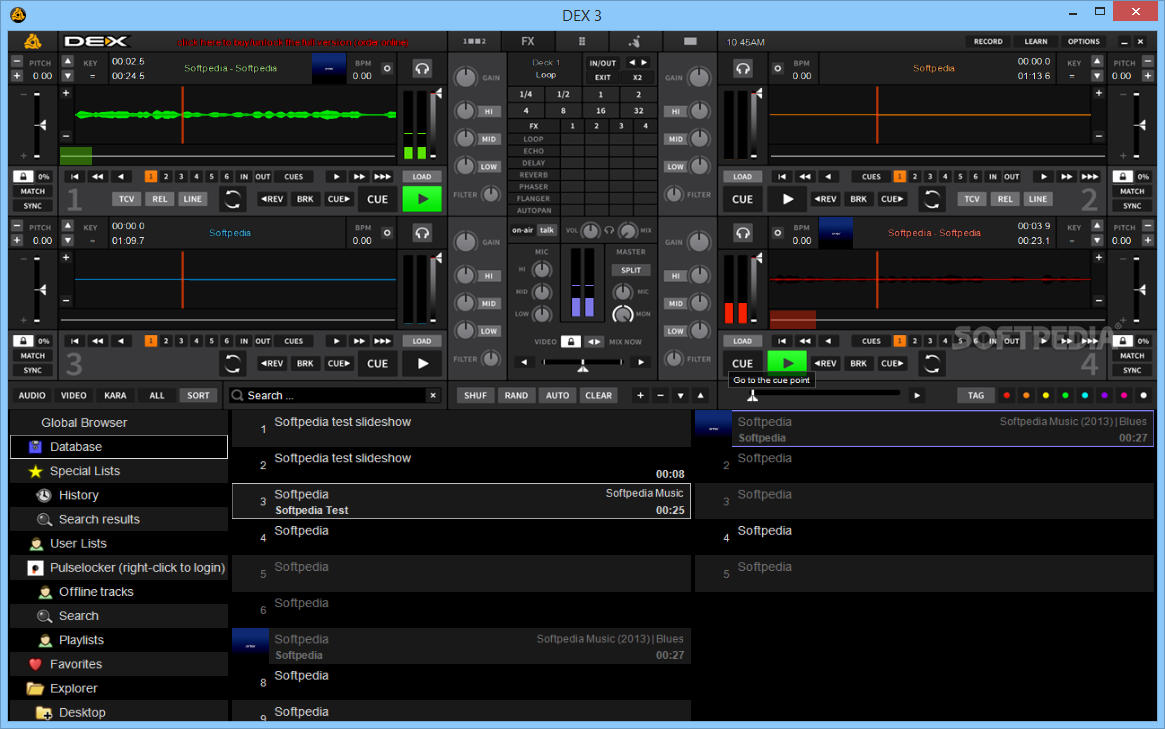Select the red tag color dot
The width and height of the screenshot is (1165, 729).
point(1007,395)
